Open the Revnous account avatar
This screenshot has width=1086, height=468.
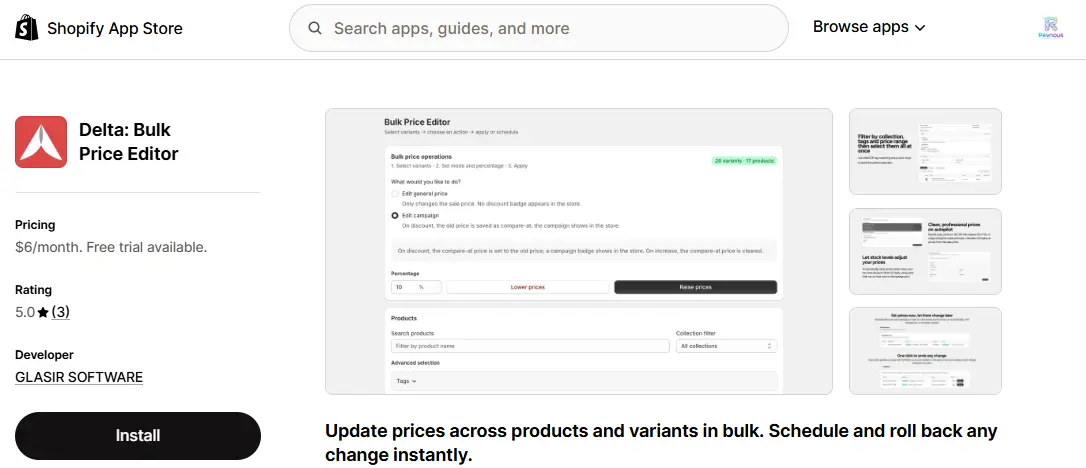point(1051,28)
